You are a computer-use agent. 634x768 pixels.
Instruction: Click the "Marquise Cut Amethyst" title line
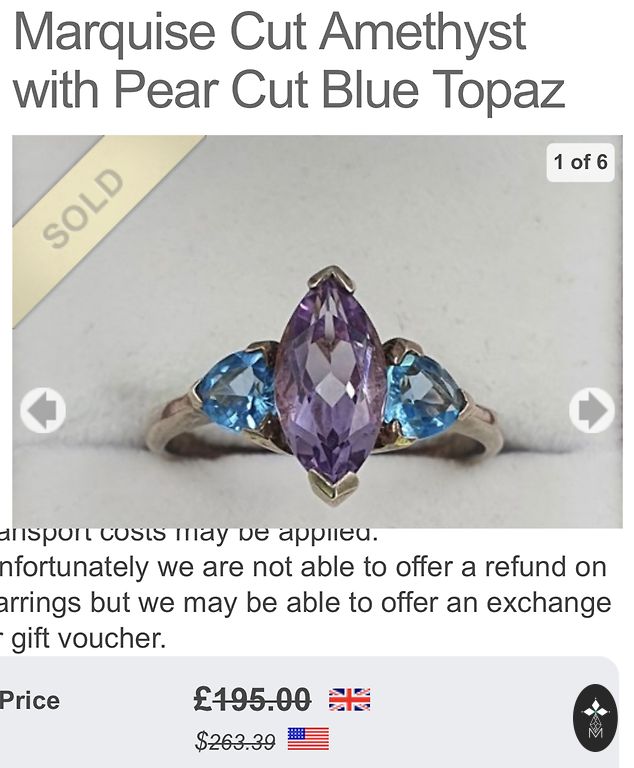tap(269, 33)
